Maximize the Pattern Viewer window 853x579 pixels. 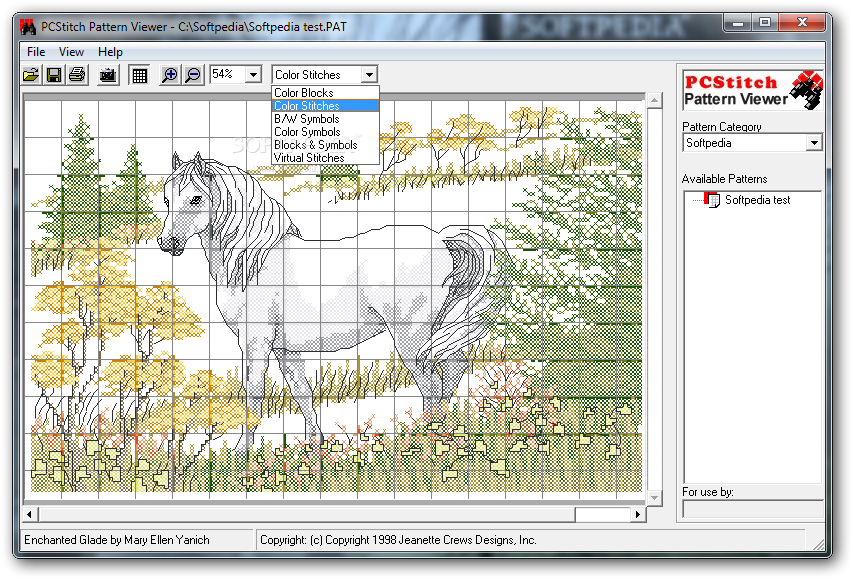(x=765, y=22)
